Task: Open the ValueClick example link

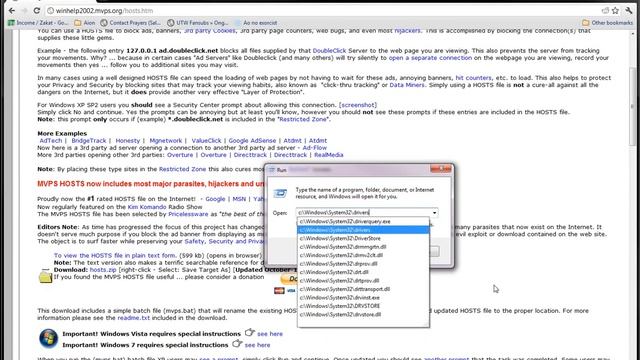Action: pyautogui.click(x=206, y=140)
